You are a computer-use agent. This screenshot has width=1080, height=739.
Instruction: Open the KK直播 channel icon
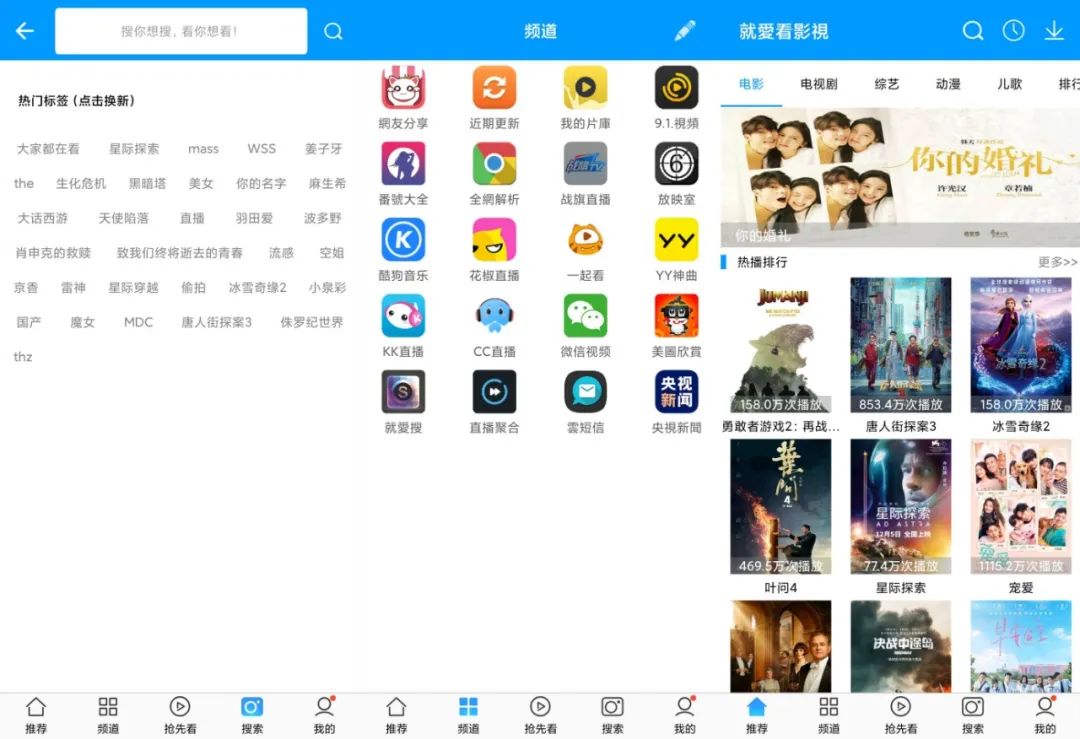404,315
